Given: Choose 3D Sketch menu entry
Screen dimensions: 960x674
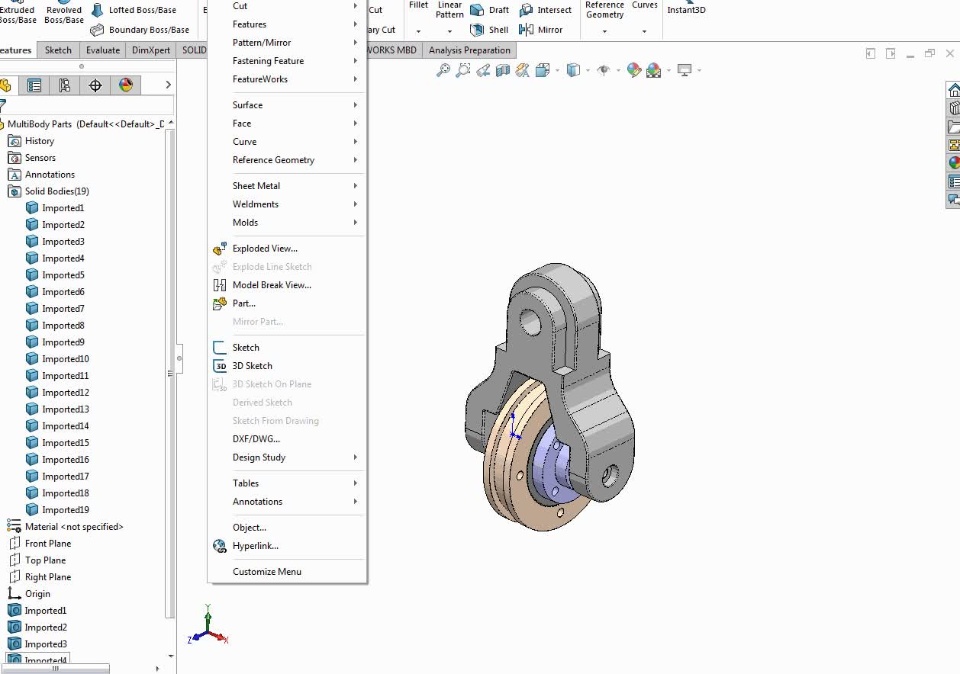Looking at the screenshot, I should pyautogui.click(x=252, y=366).
